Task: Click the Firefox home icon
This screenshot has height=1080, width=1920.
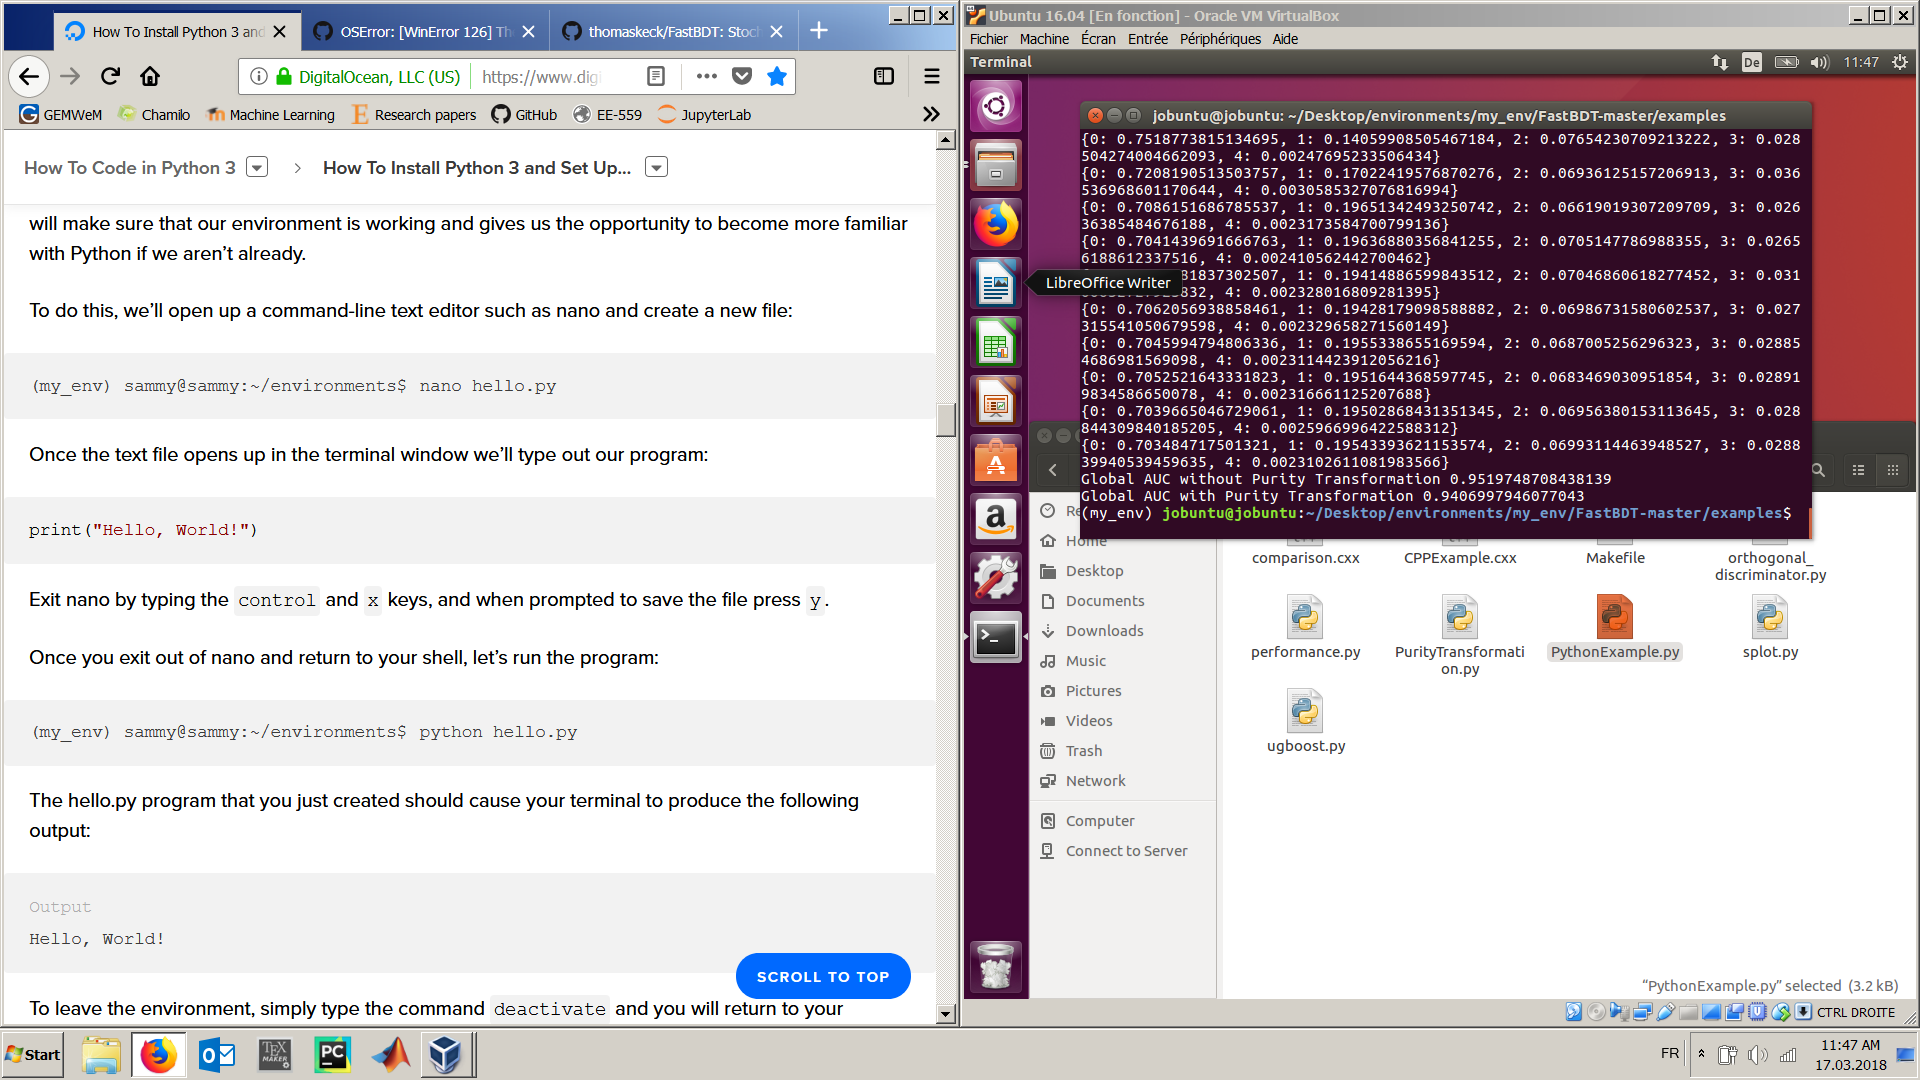Action: tap(150, 76)
